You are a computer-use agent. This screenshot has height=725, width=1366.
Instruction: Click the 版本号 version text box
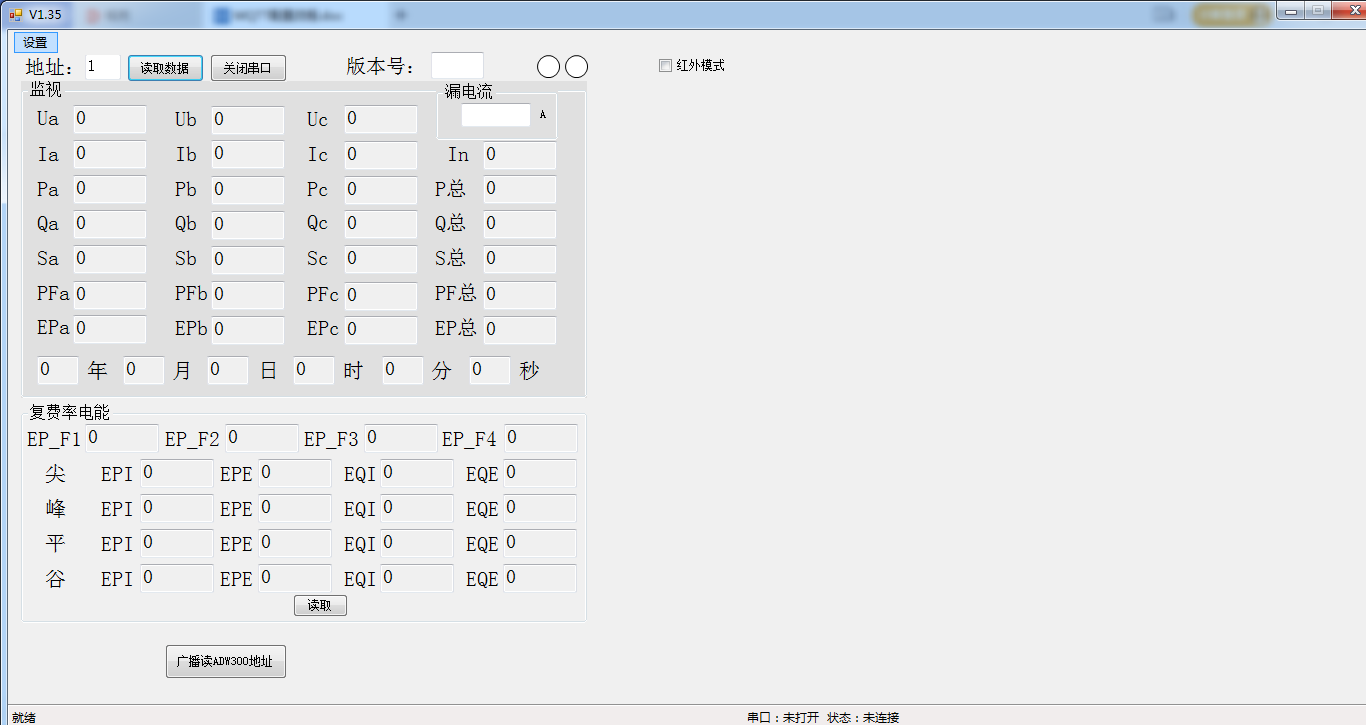457,66
